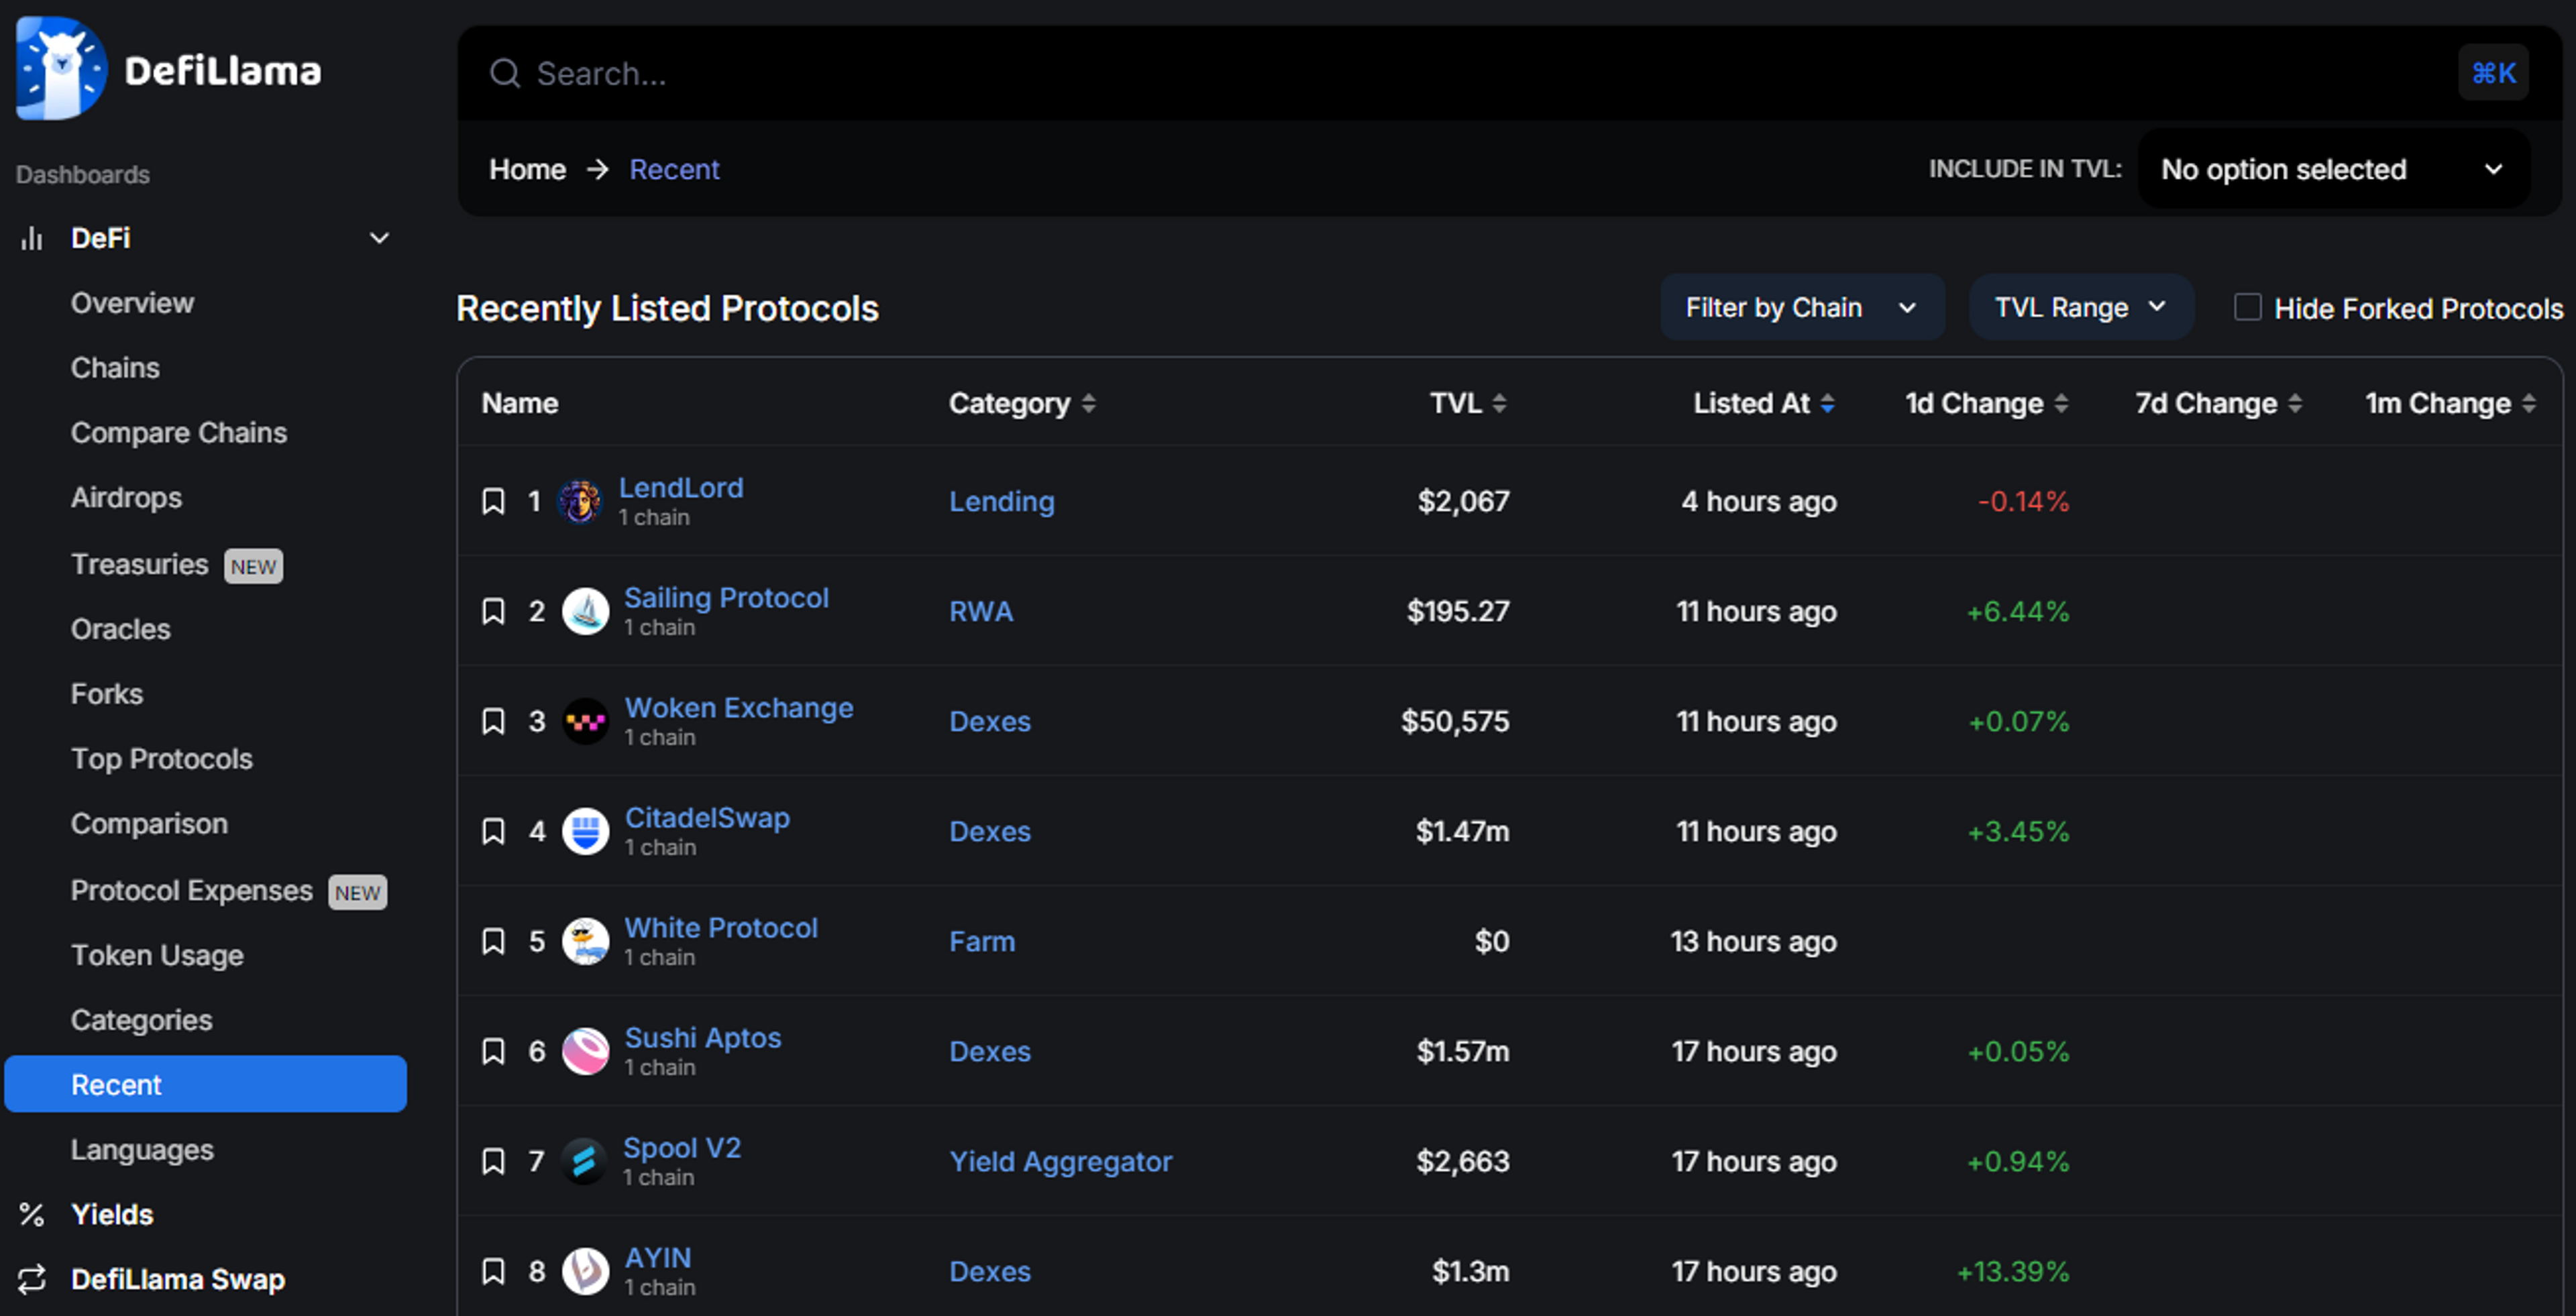Collapse the DeFi sidebar section
The height and width of the screenshot is (1316, 2576).
point(379,238)
